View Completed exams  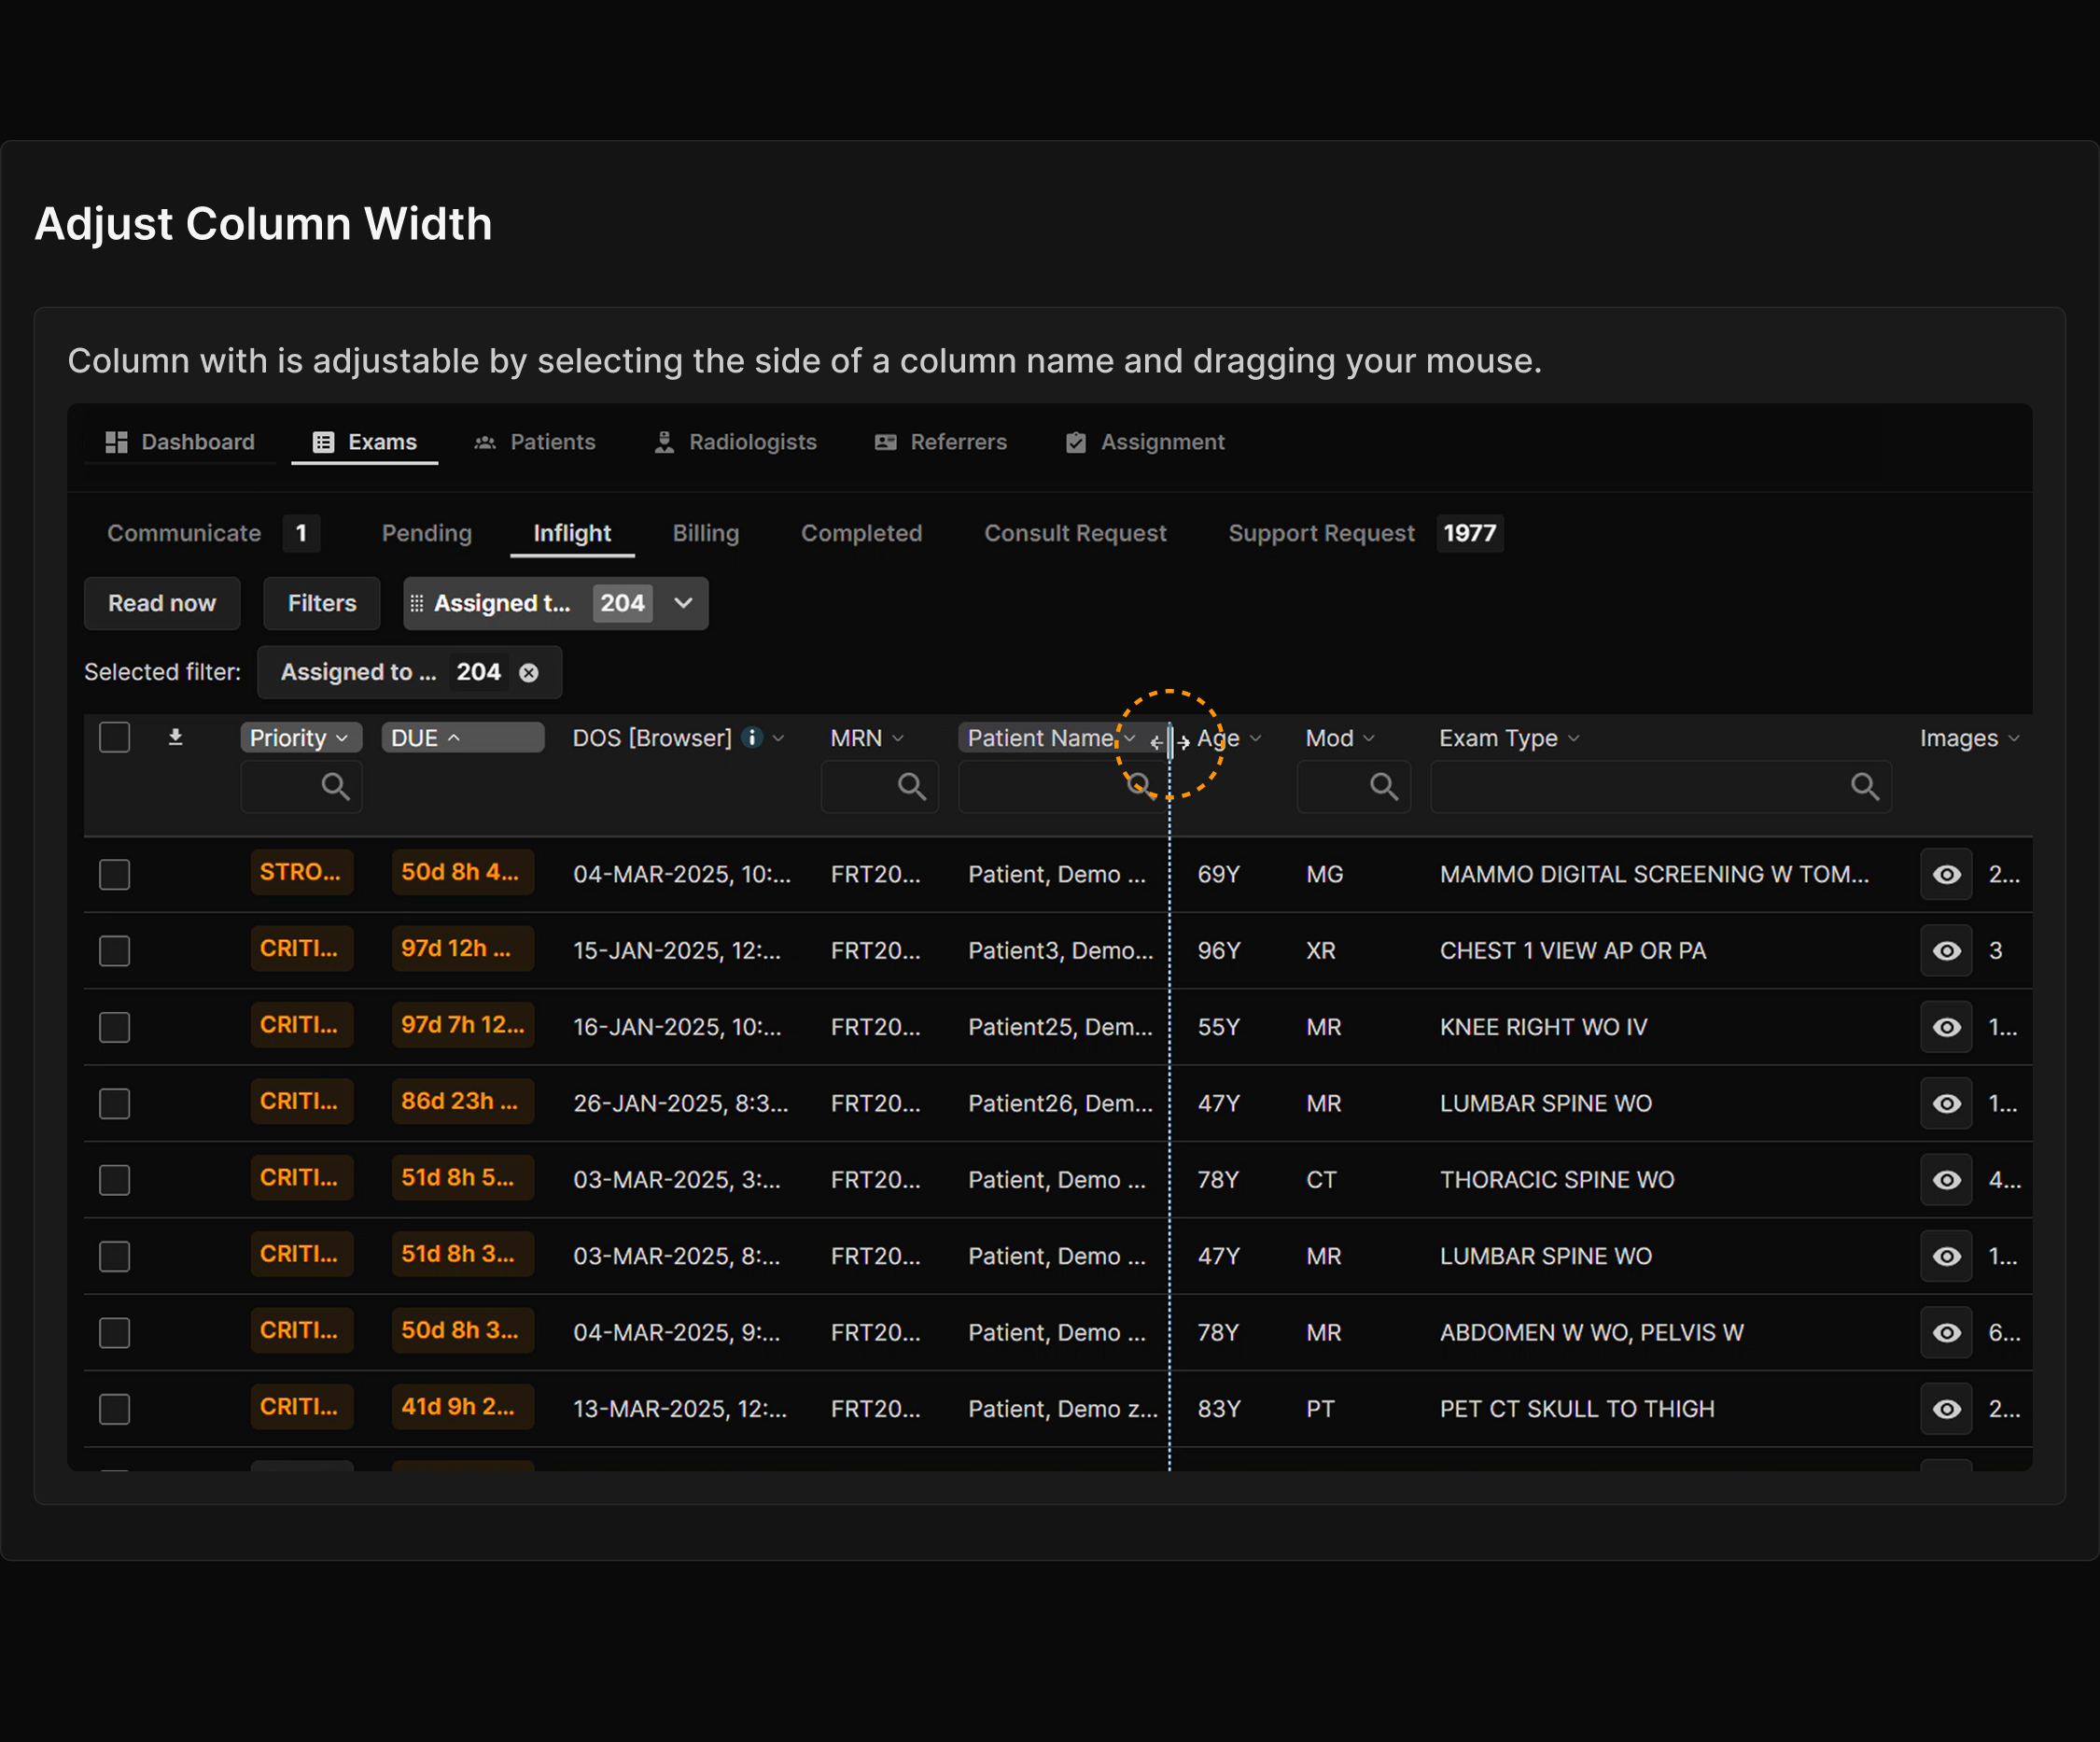(x=862, y=533)
